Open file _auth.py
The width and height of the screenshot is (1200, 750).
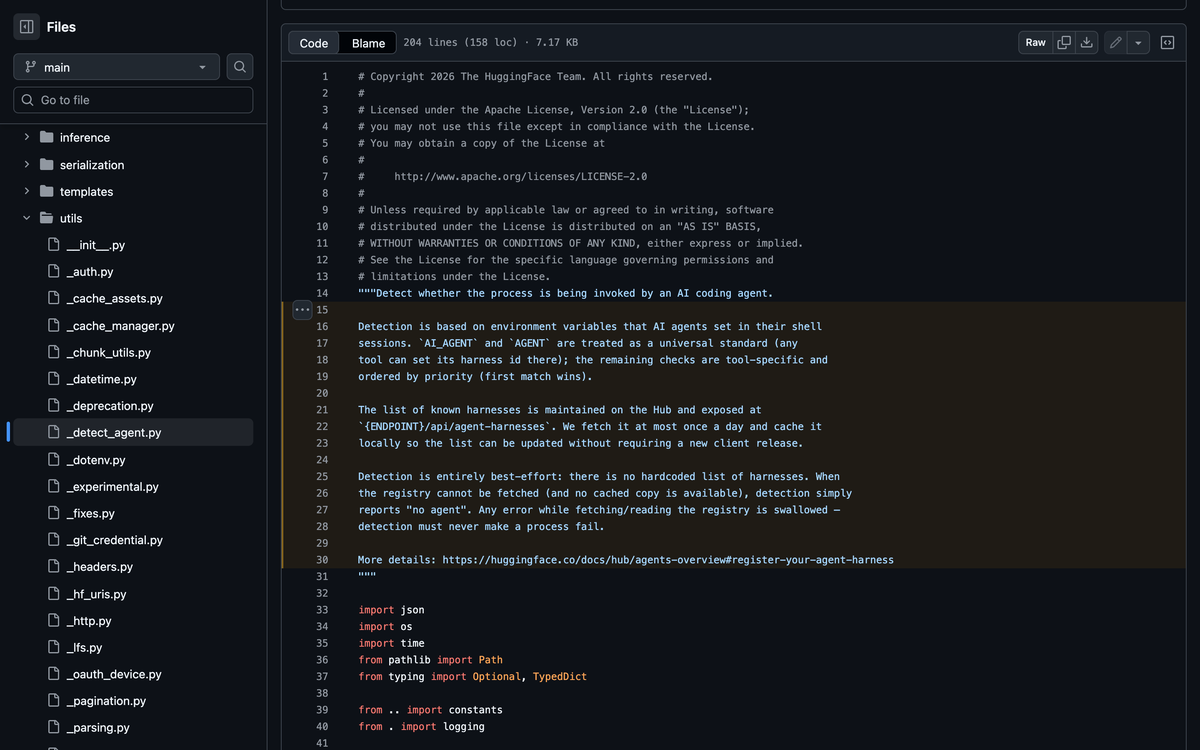pos(89,272)
